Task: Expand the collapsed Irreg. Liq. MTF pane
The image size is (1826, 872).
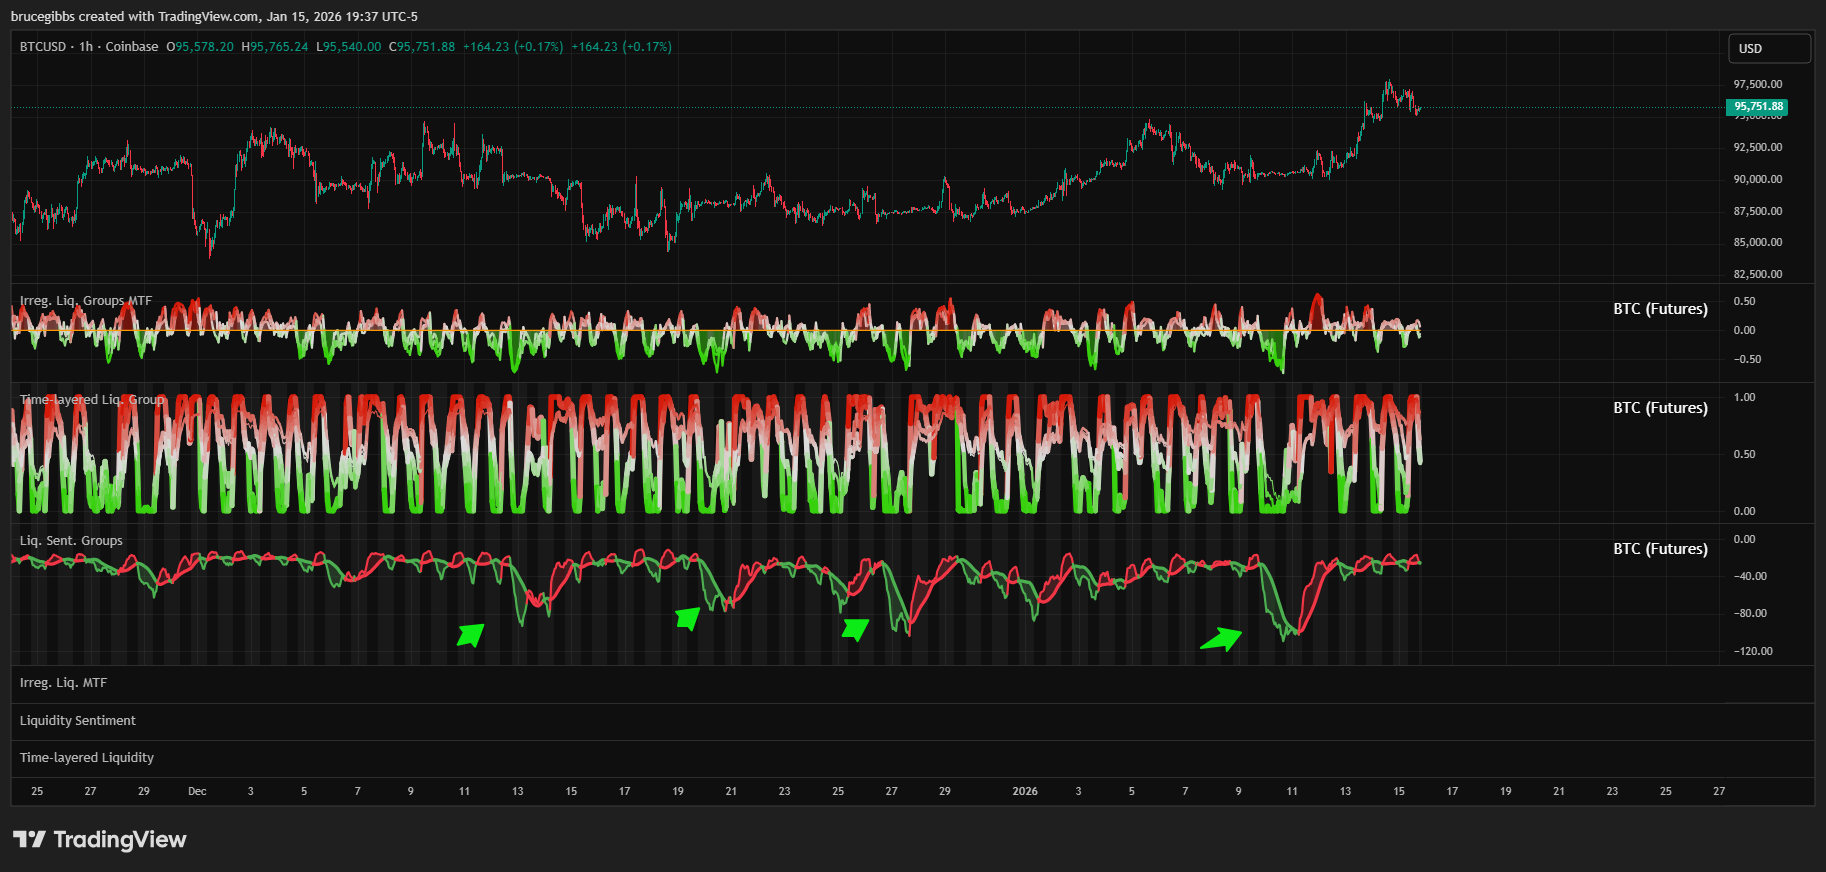Action: (63, 683)
